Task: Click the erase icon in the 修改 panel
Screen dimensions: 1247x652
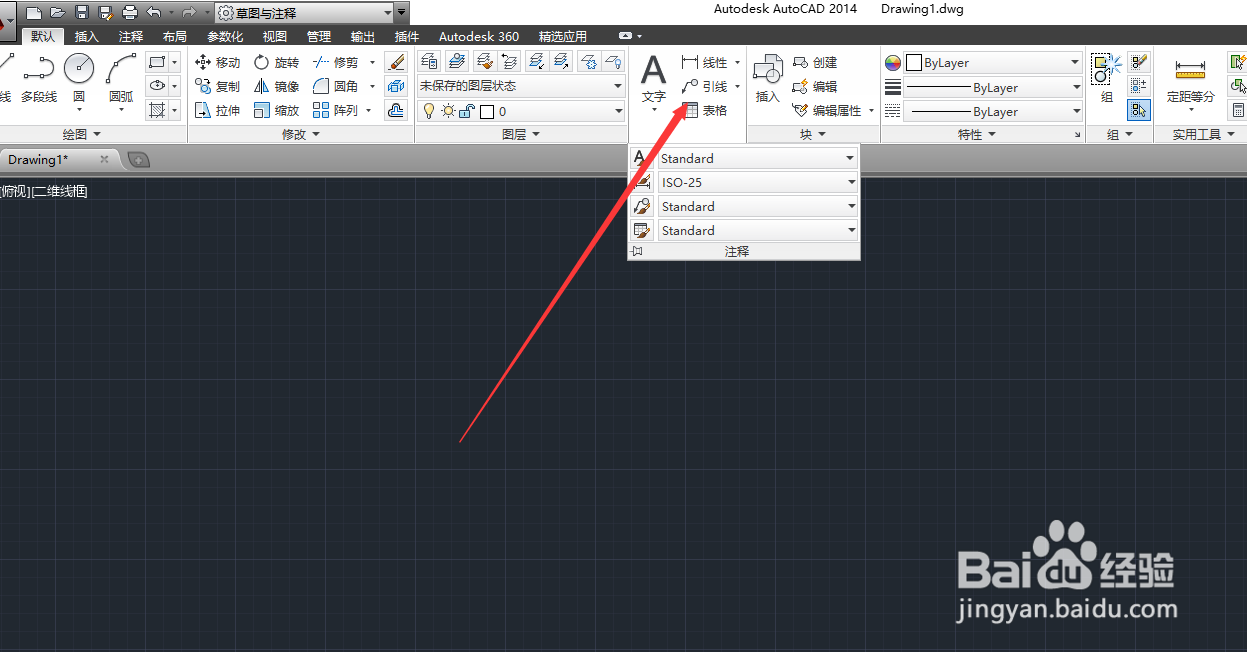Action: (x=396, y=62)
